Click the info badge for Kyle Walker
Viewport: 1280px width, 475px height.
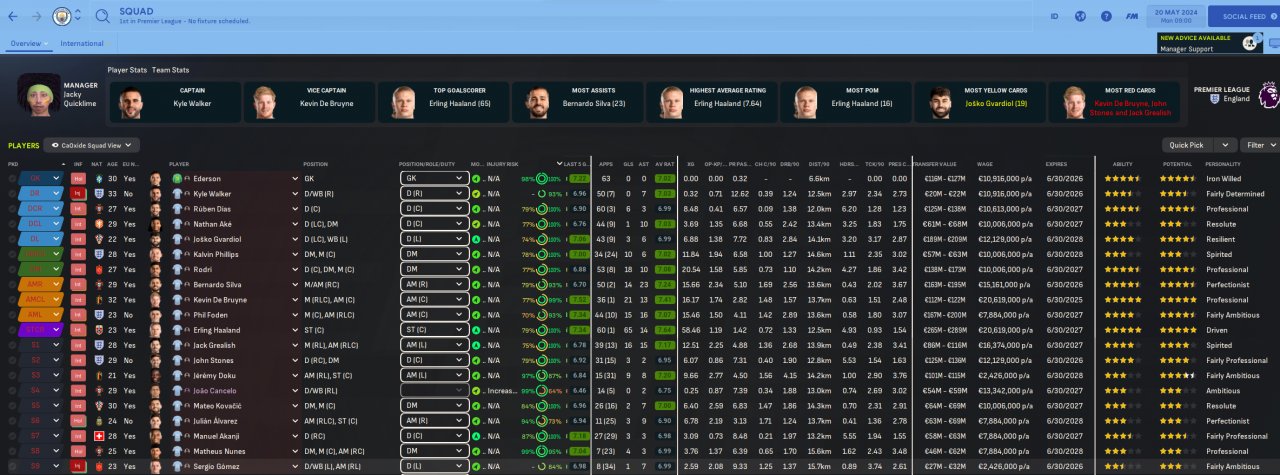click(78, 193)
